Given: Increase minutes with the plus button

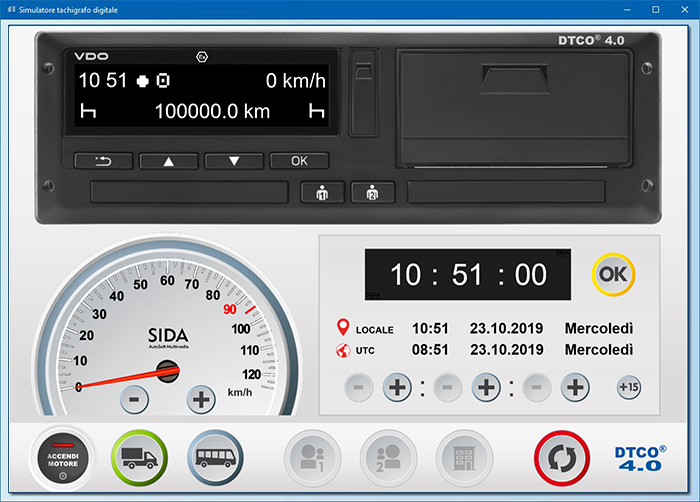Looking at the screenshot, I should click(486, 386).
